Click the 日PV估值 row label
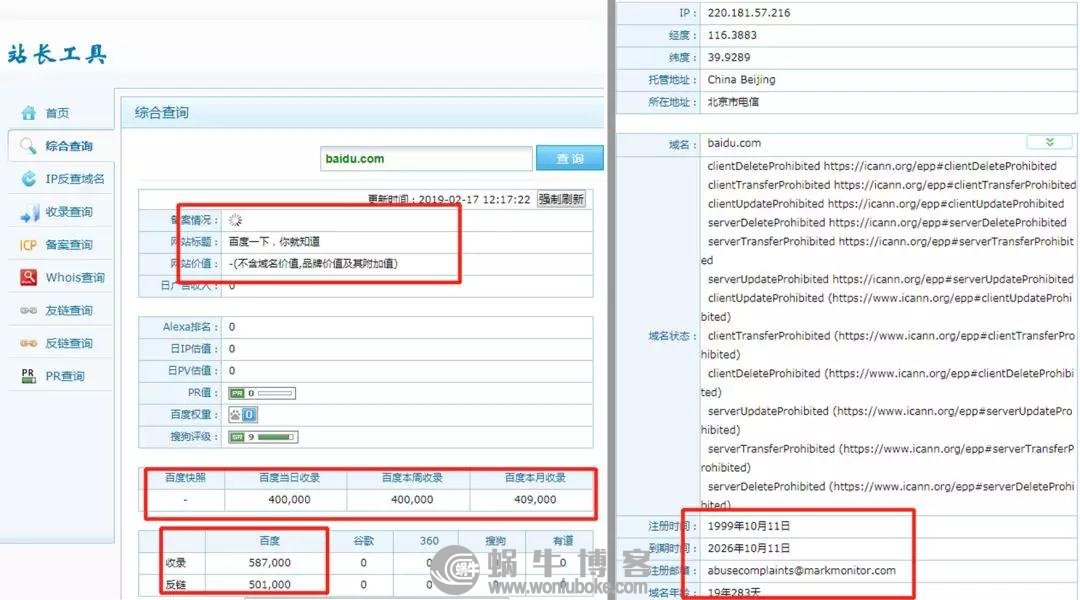The image size is (1080, 600). (193, 371)
